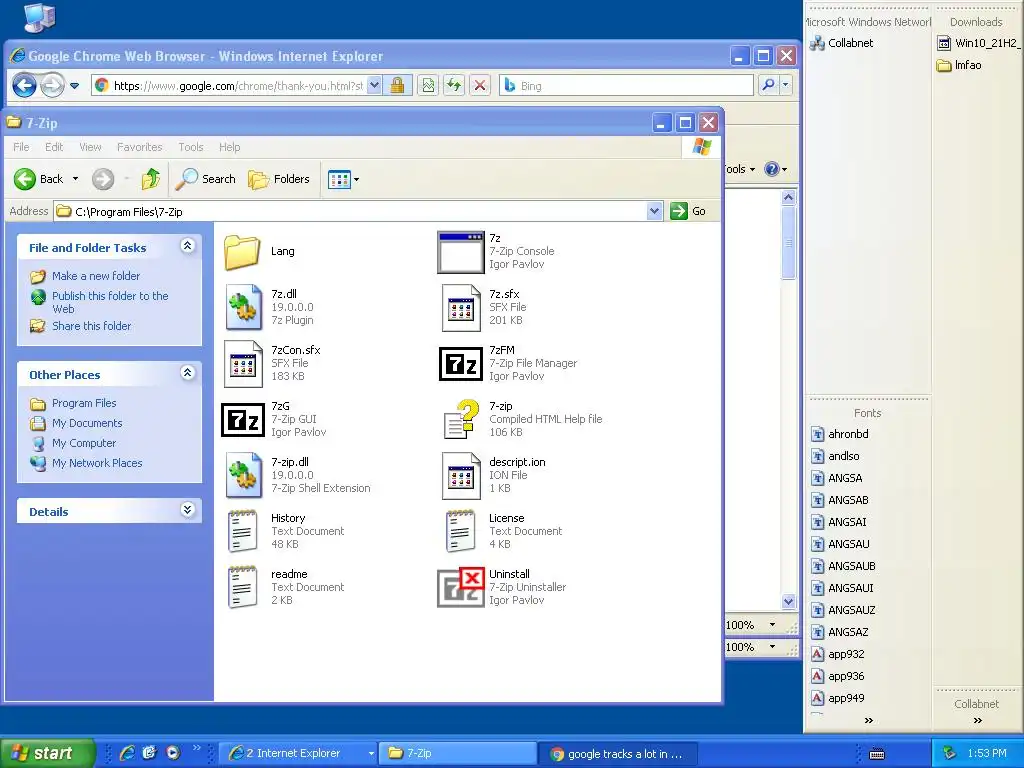Open the Address bar dropdown in 7-Zip
1024x768 pixels.
(x=654, y=211)
